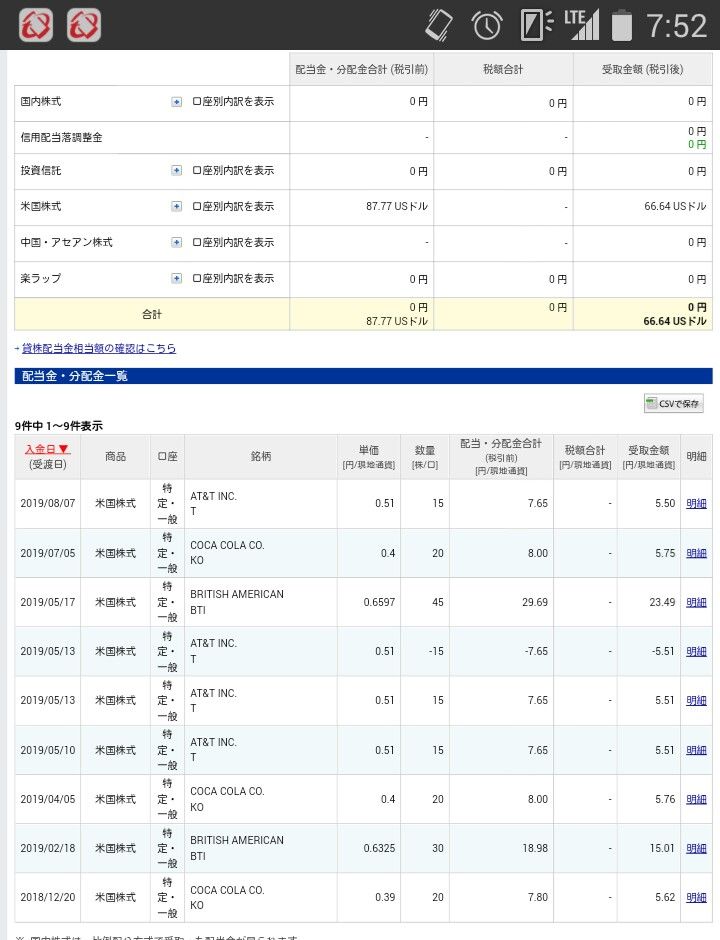Image resolution: width=720 pixels, height=940 pixels.
Task: Select the date 2019/08/07 cell
Action: click(x=47, y=504)
